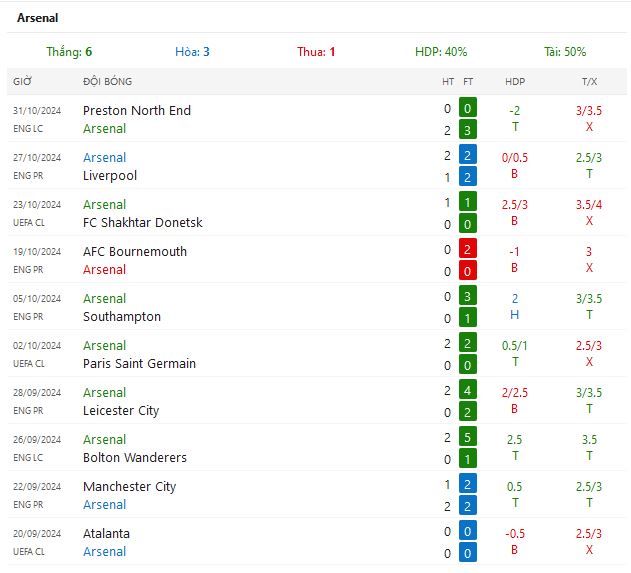Image resolution: width=631 pixels, height=573 pixels.
Task: Click the ĐỘI BÓNG column header
Action: (x=107, y=82)
